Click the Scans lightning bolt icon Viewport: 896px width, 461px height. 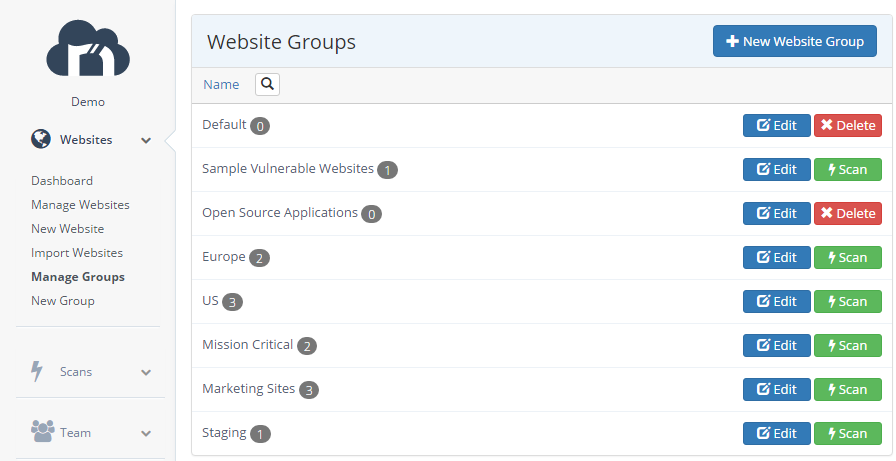37,371
